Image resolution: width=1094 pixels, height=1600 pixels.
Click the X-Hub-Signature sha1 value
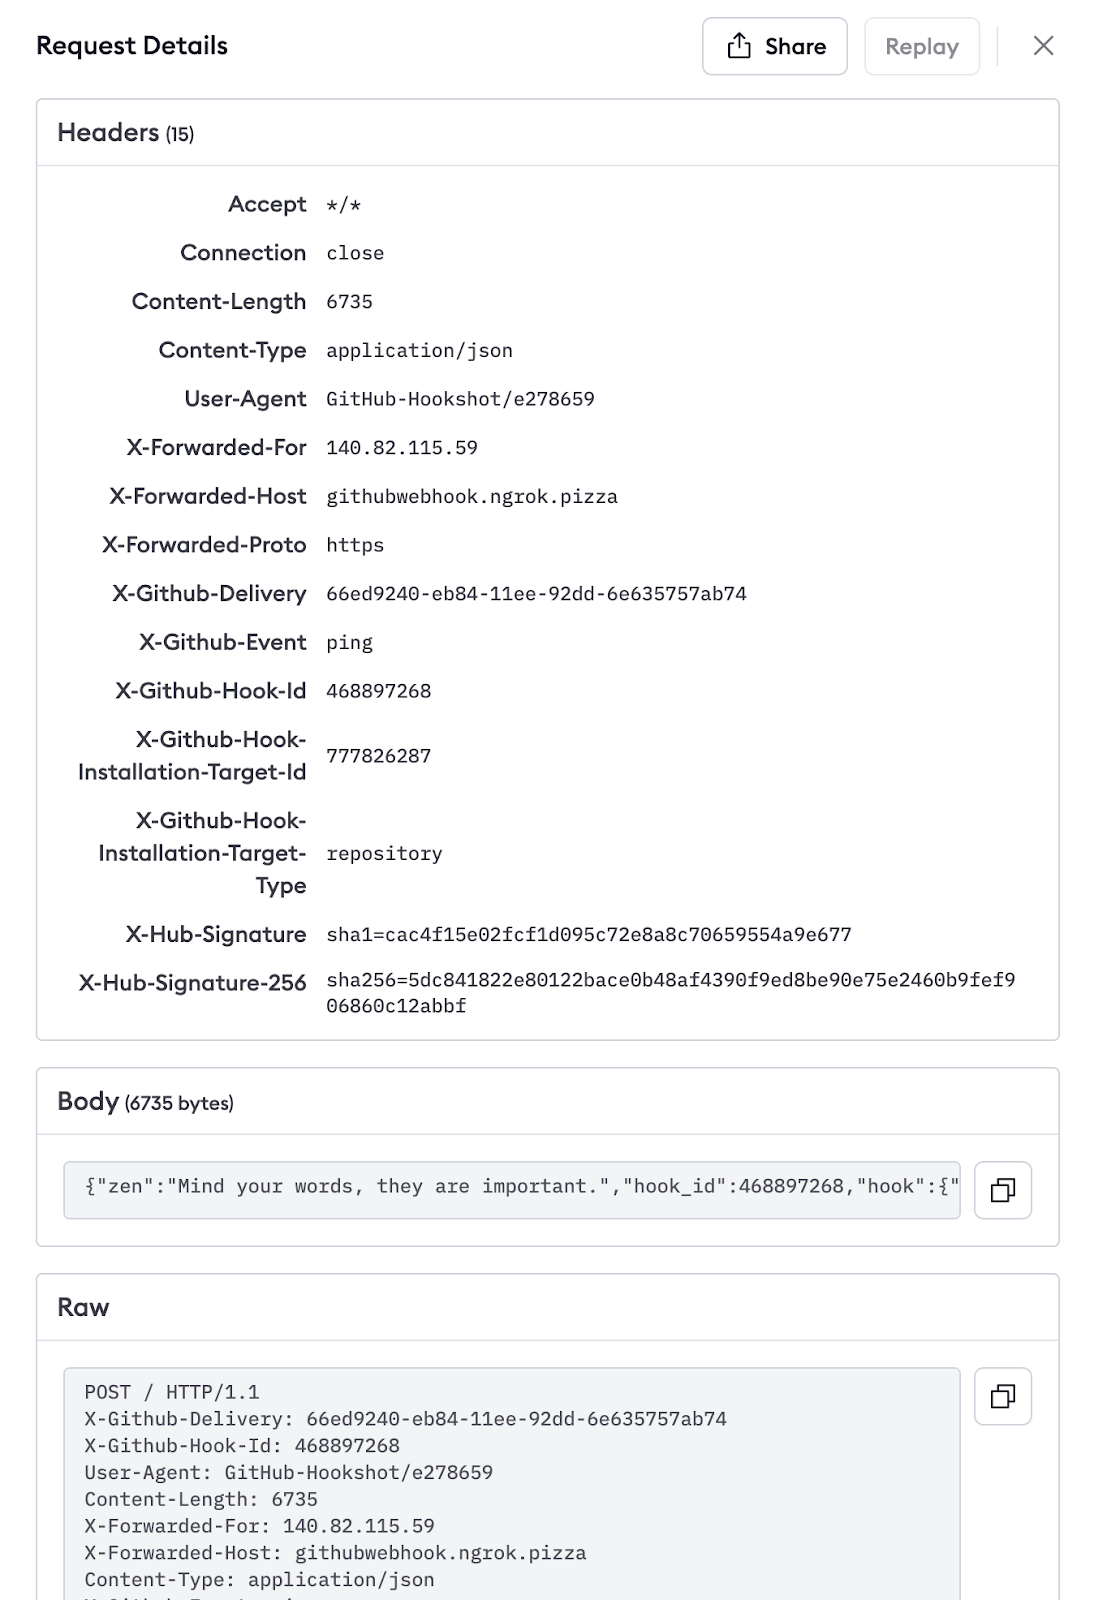588,935
